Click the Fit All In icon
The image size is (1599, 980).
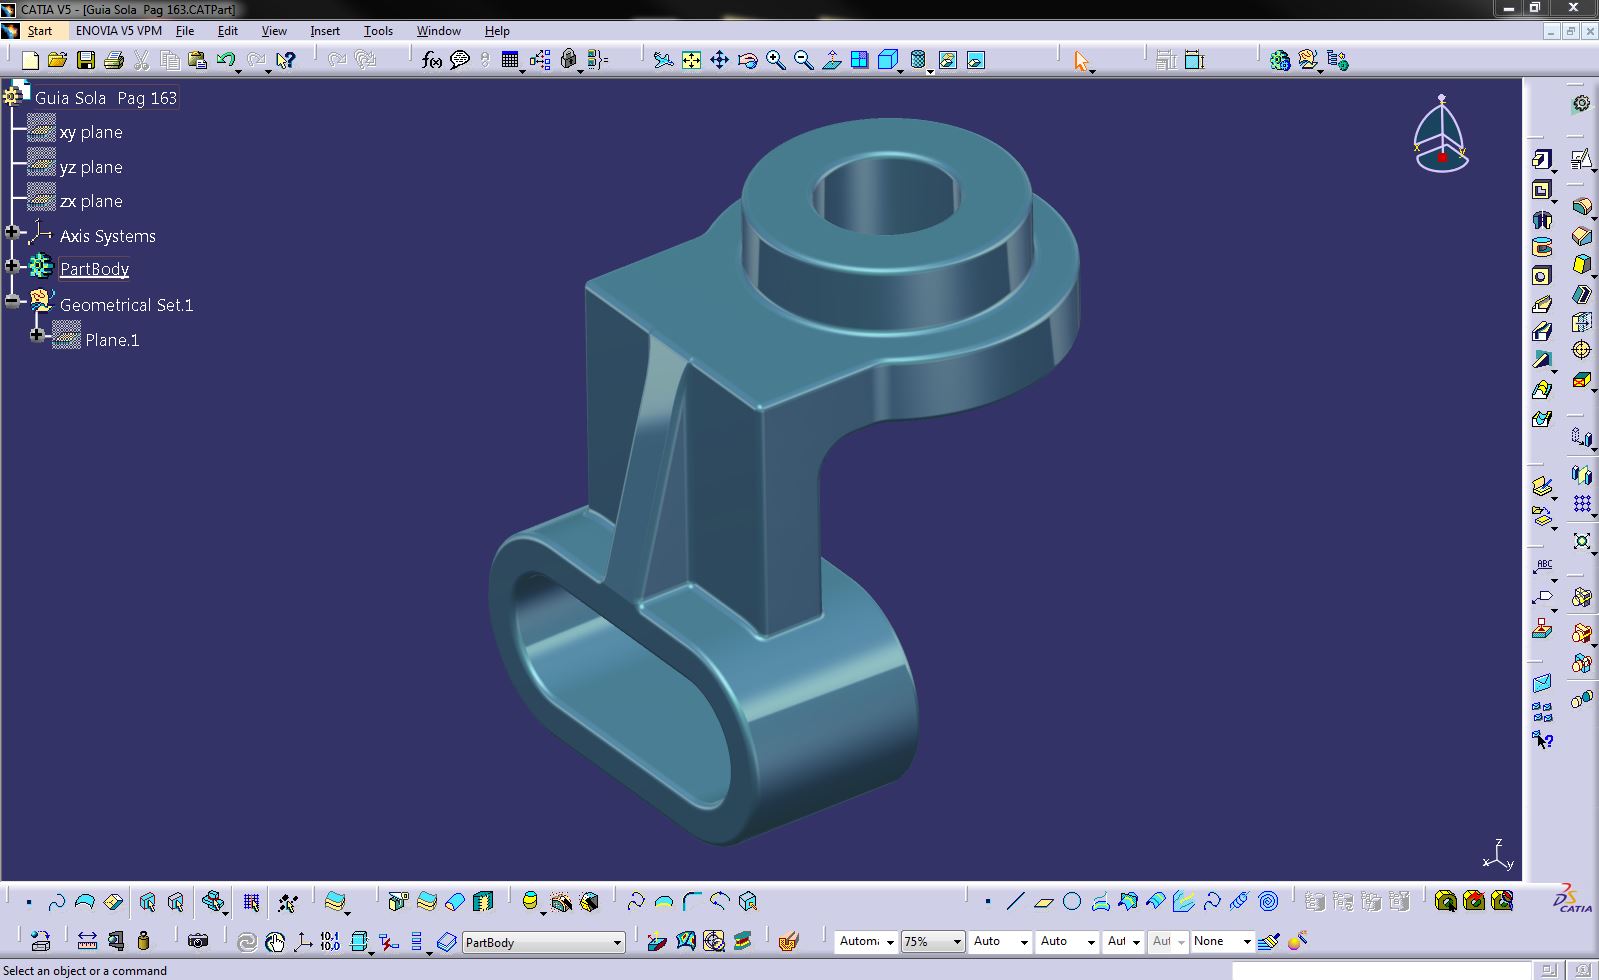[691, 60]
